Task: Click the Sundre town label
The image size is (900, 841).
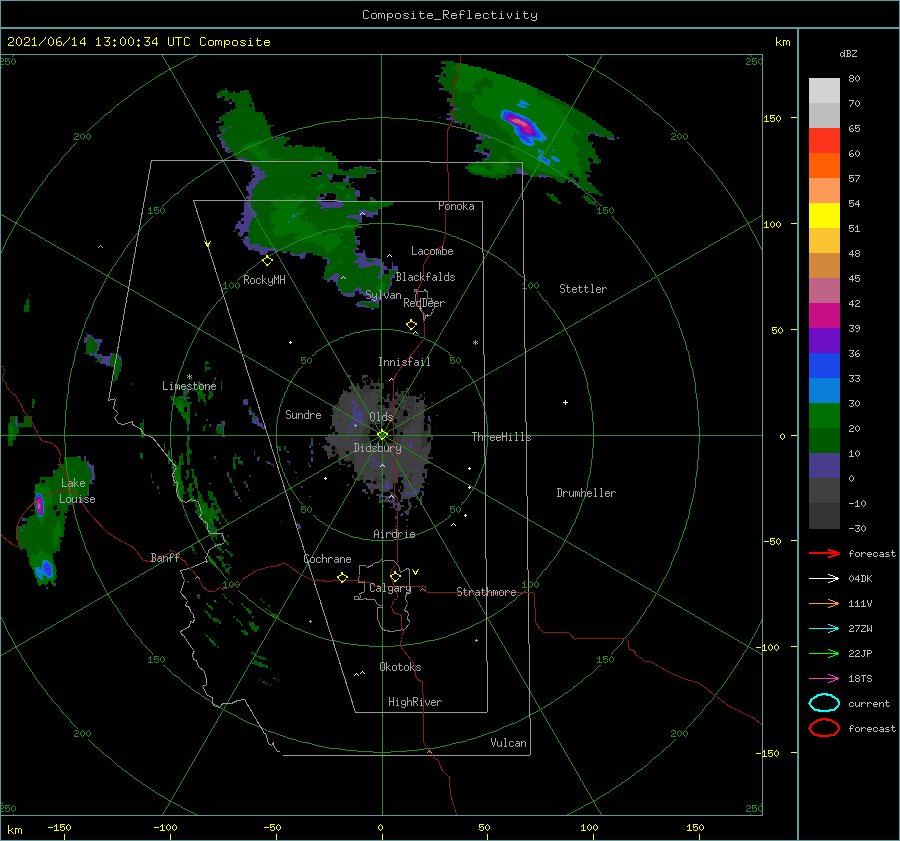Action: [303, 414]
